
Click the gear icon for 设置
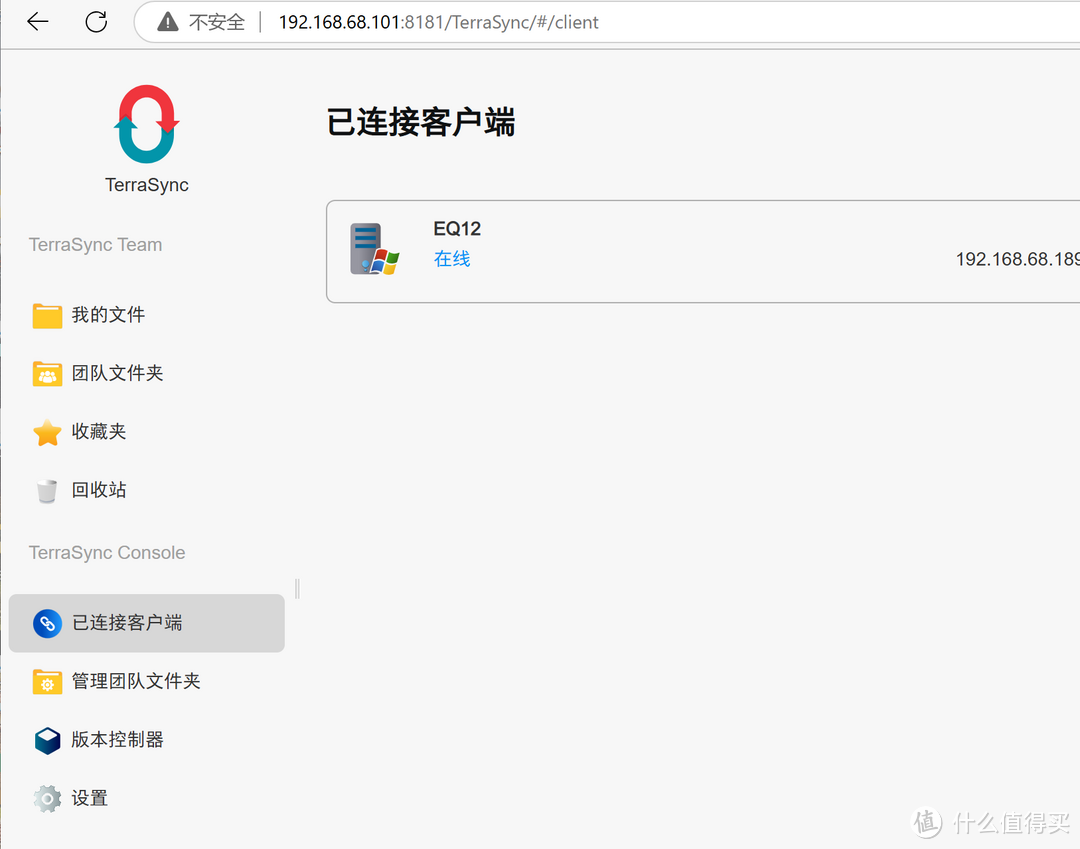[x=48, y=799]
